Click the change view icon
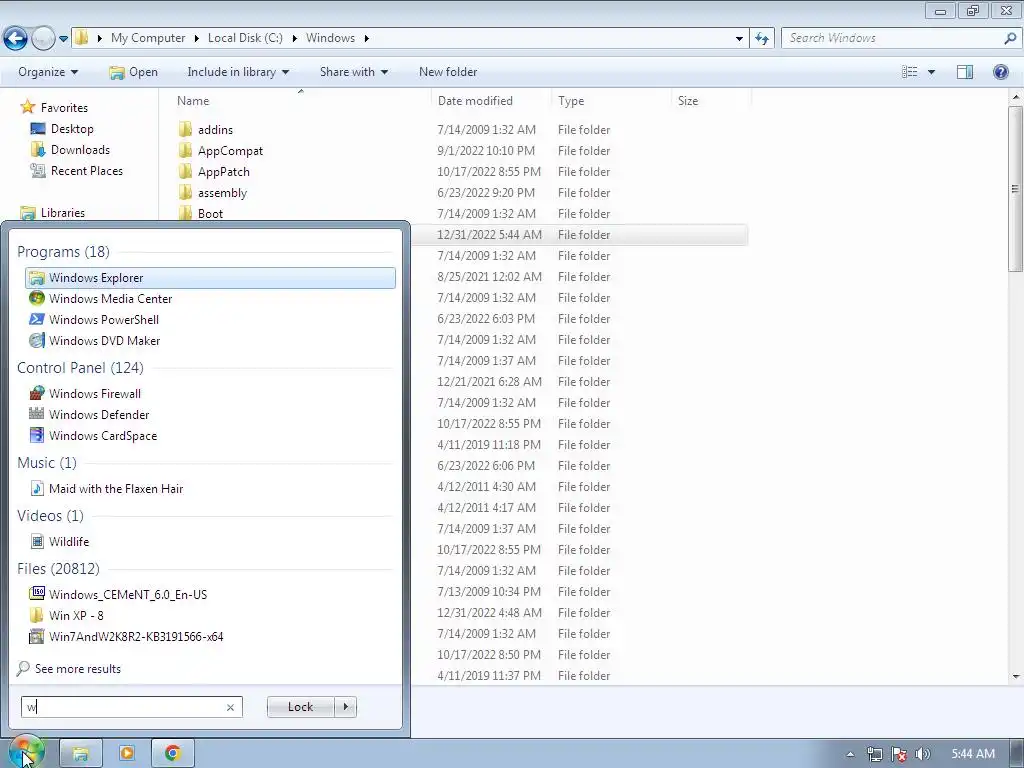This screenshot has height=768, width=1024. pos(909,72)
